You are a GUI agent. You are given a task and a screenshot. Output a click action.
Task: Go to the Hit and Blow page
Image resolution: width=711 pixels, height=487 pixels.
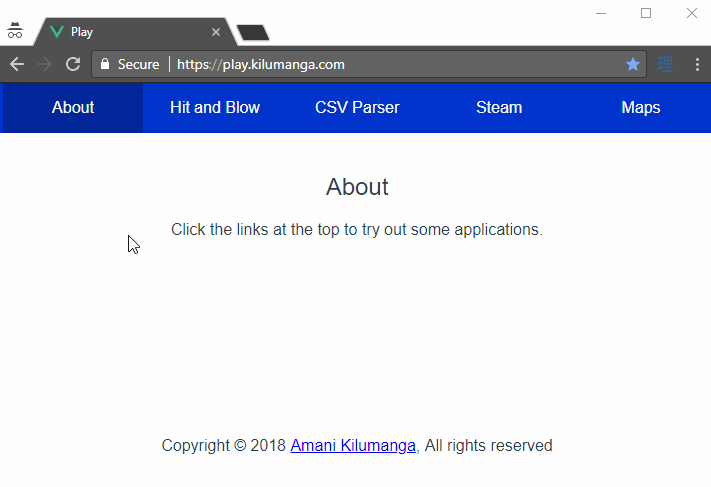pos(215,107)
